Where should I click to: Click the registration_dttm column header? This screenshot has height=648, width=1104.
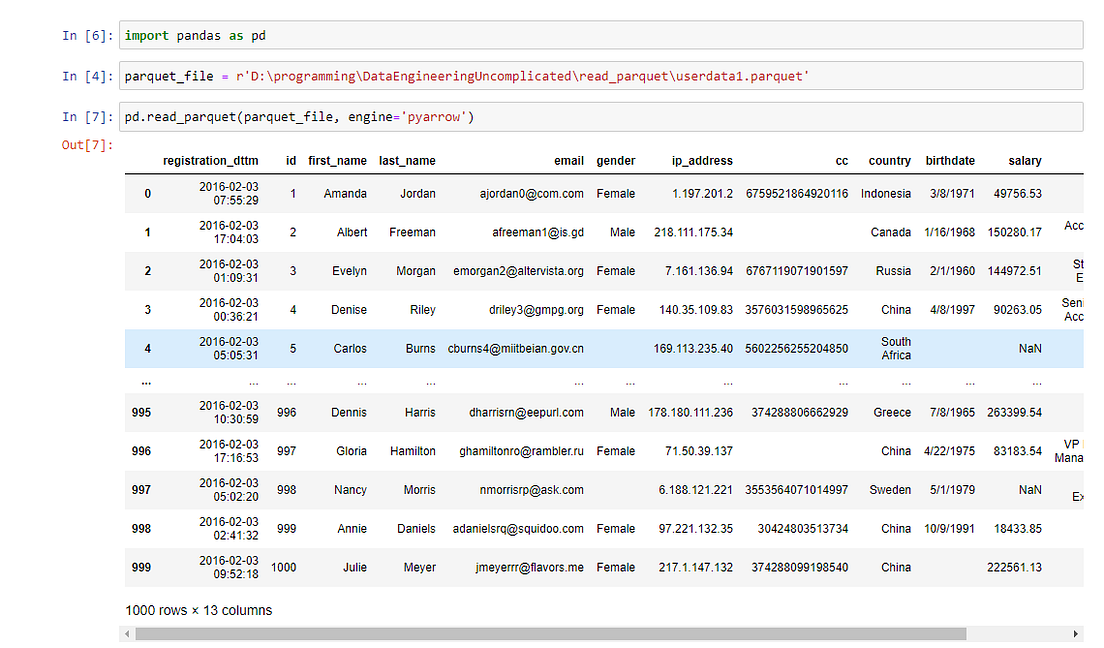211,160
